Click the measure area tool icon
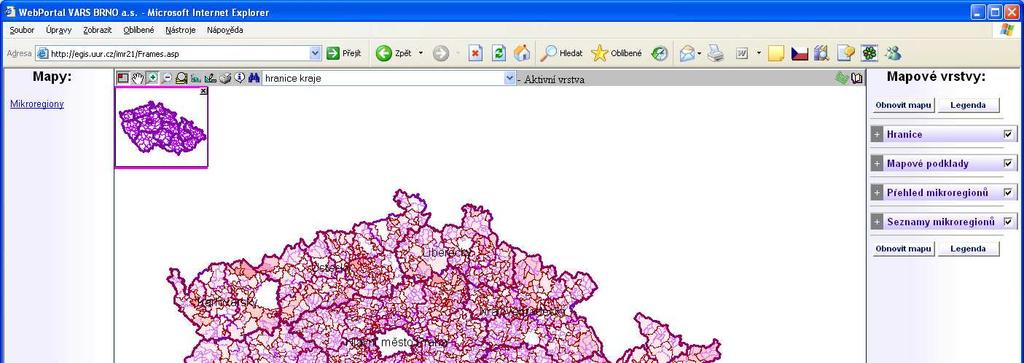The image size is (1024, 363). [x=210, y=78]
